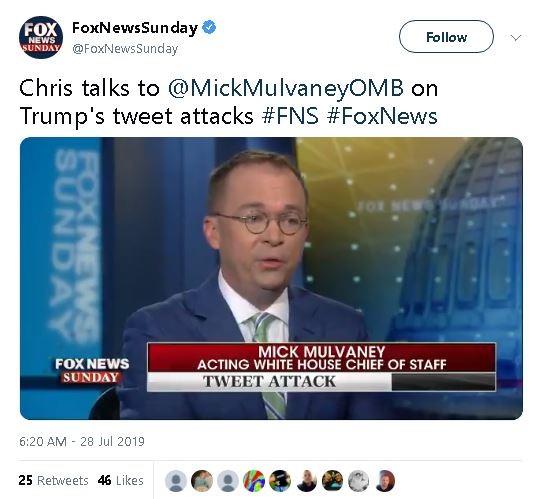The height and width of the screenshot is (499, 551).
Task: Click the colorful rainbow liker avatar
Action: pos(254,481)
